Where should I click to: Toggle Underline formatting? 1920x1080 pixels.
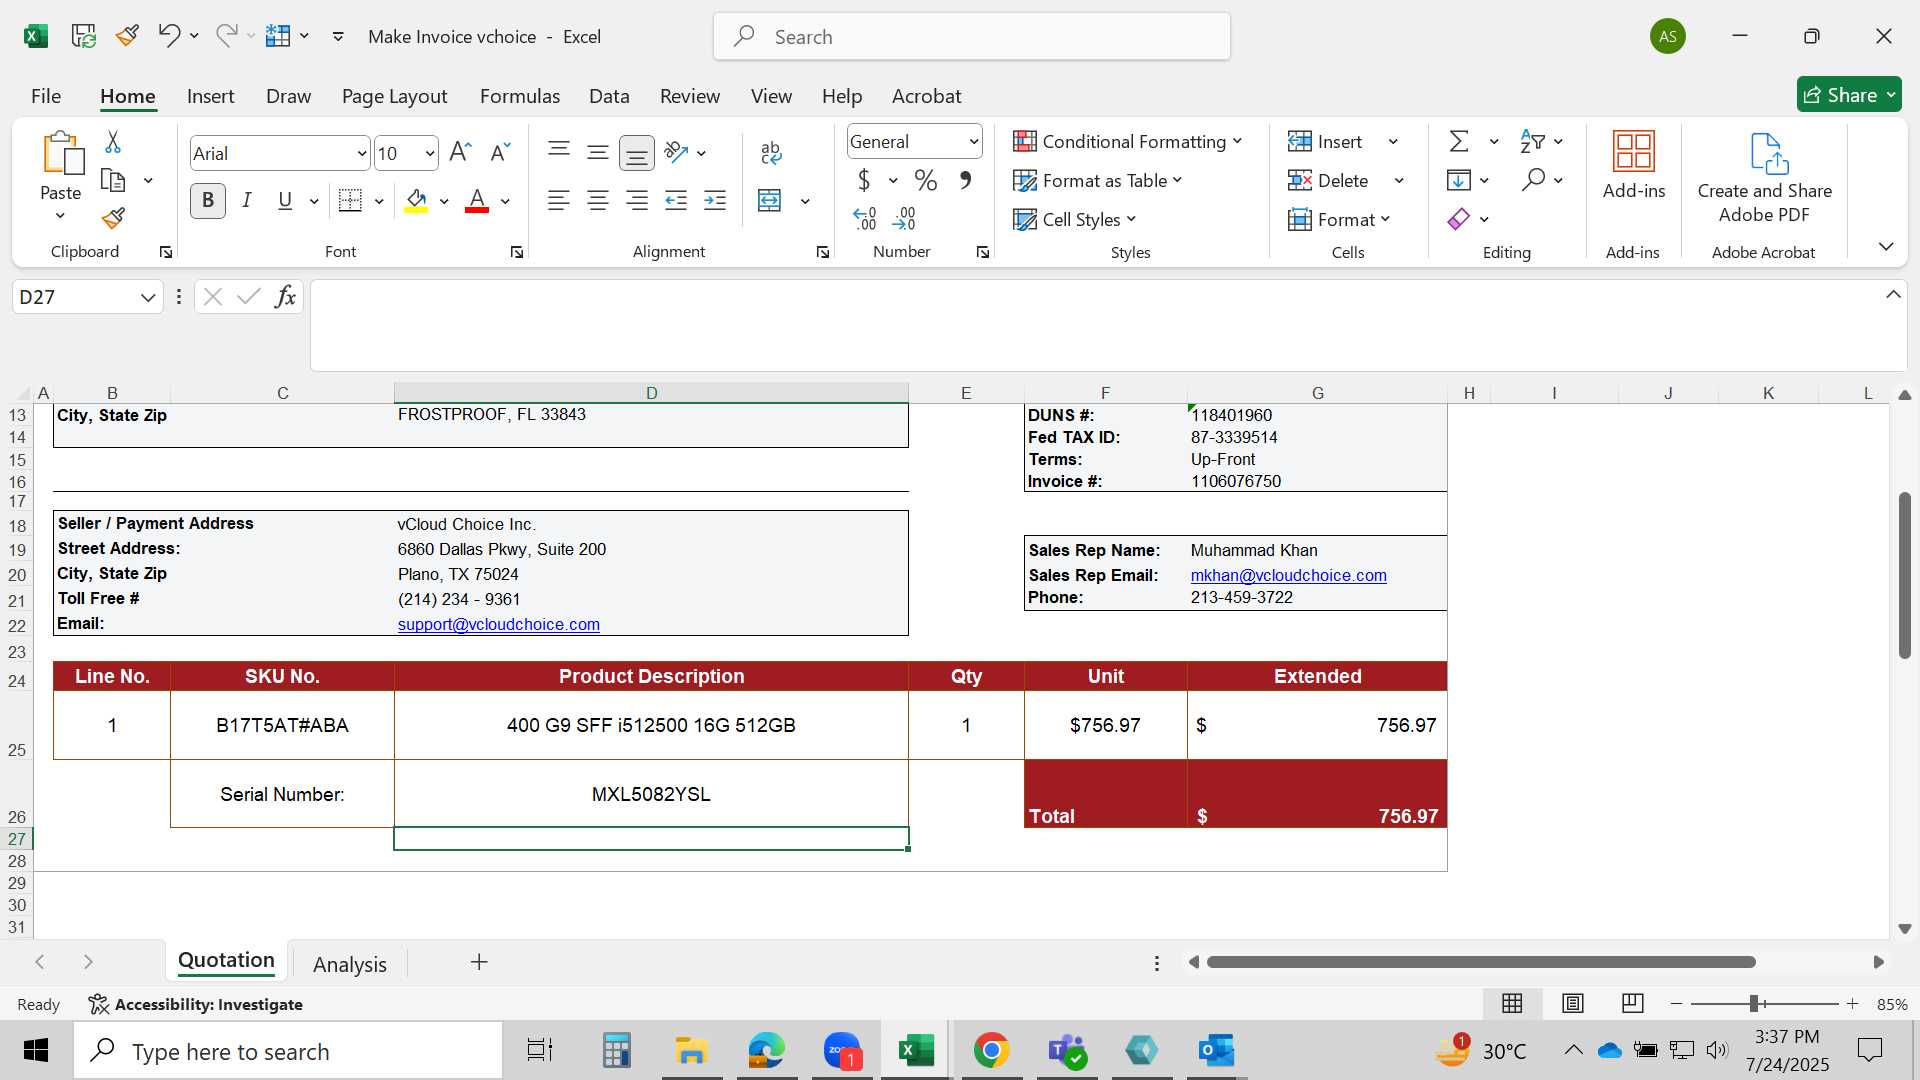(285, 201)
